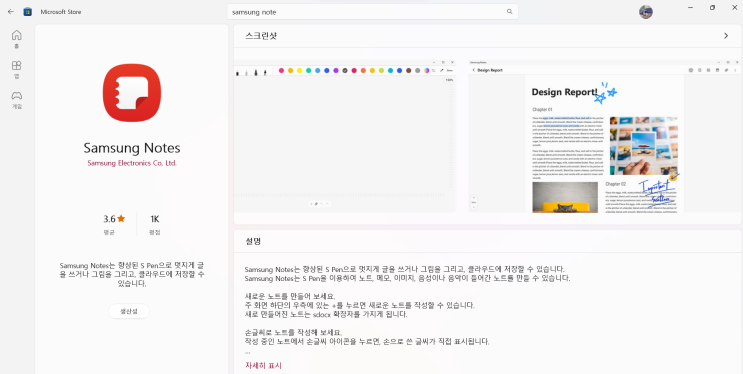Open the user profile avatar
Screen dimensions: 743x374
pyautogui.click(x=645, y=12)
